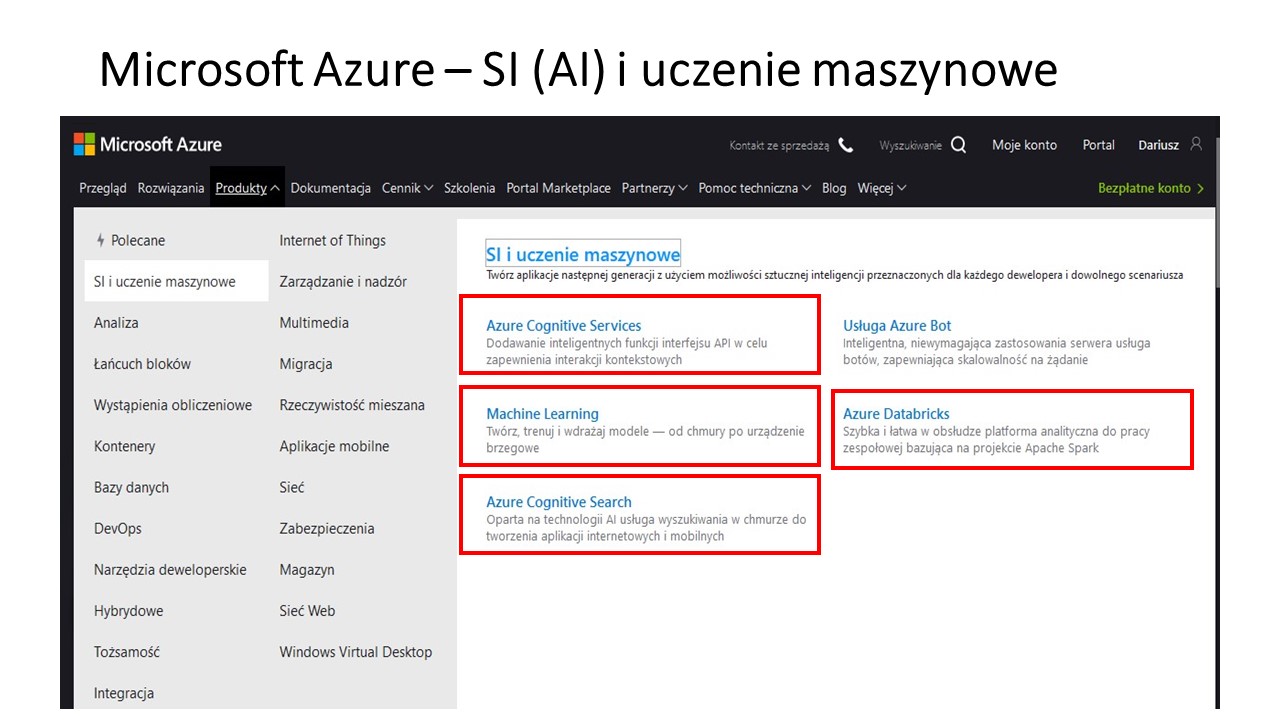The height and width of the screenshot is (720, 1280).
Task: Select SI i uczenie maszynowe category
Action: coord(176,282)
